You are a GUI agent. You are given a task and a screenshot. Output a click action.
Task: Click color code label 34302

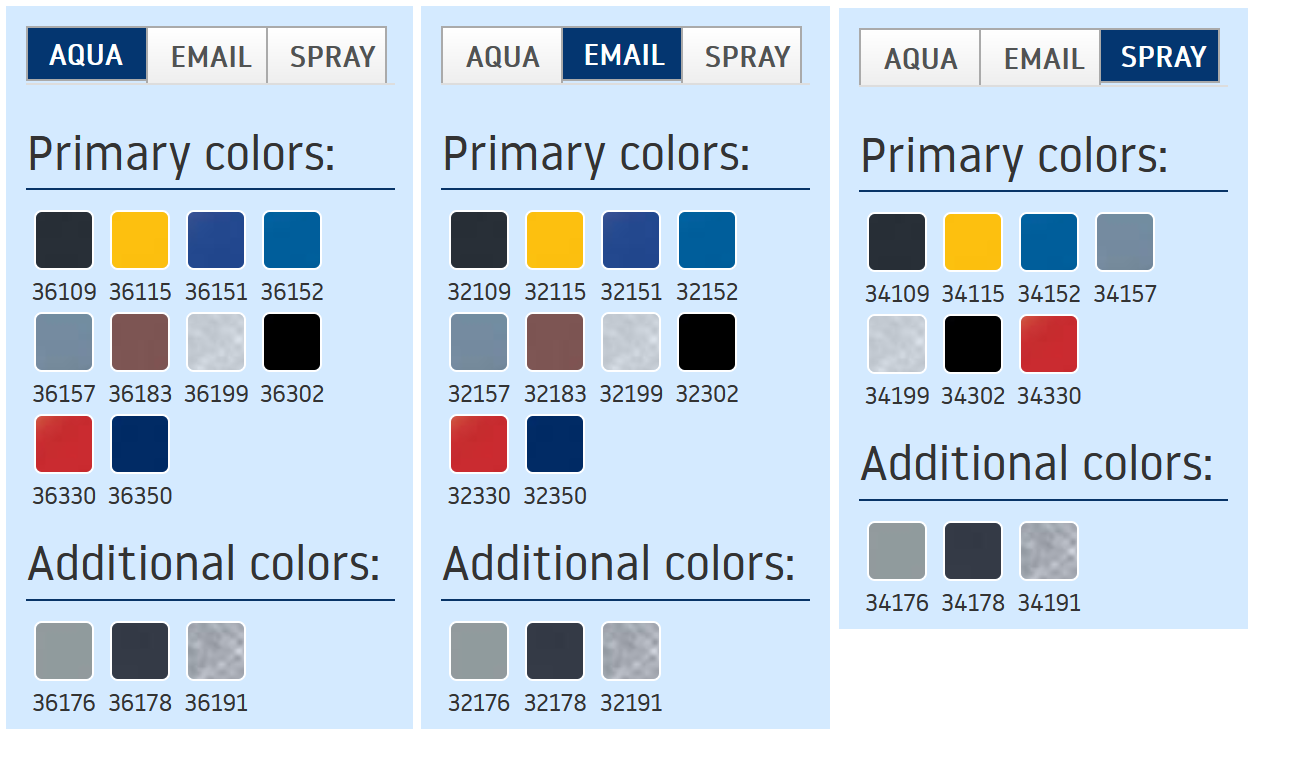pyautogui.click(x=973, y=396)
